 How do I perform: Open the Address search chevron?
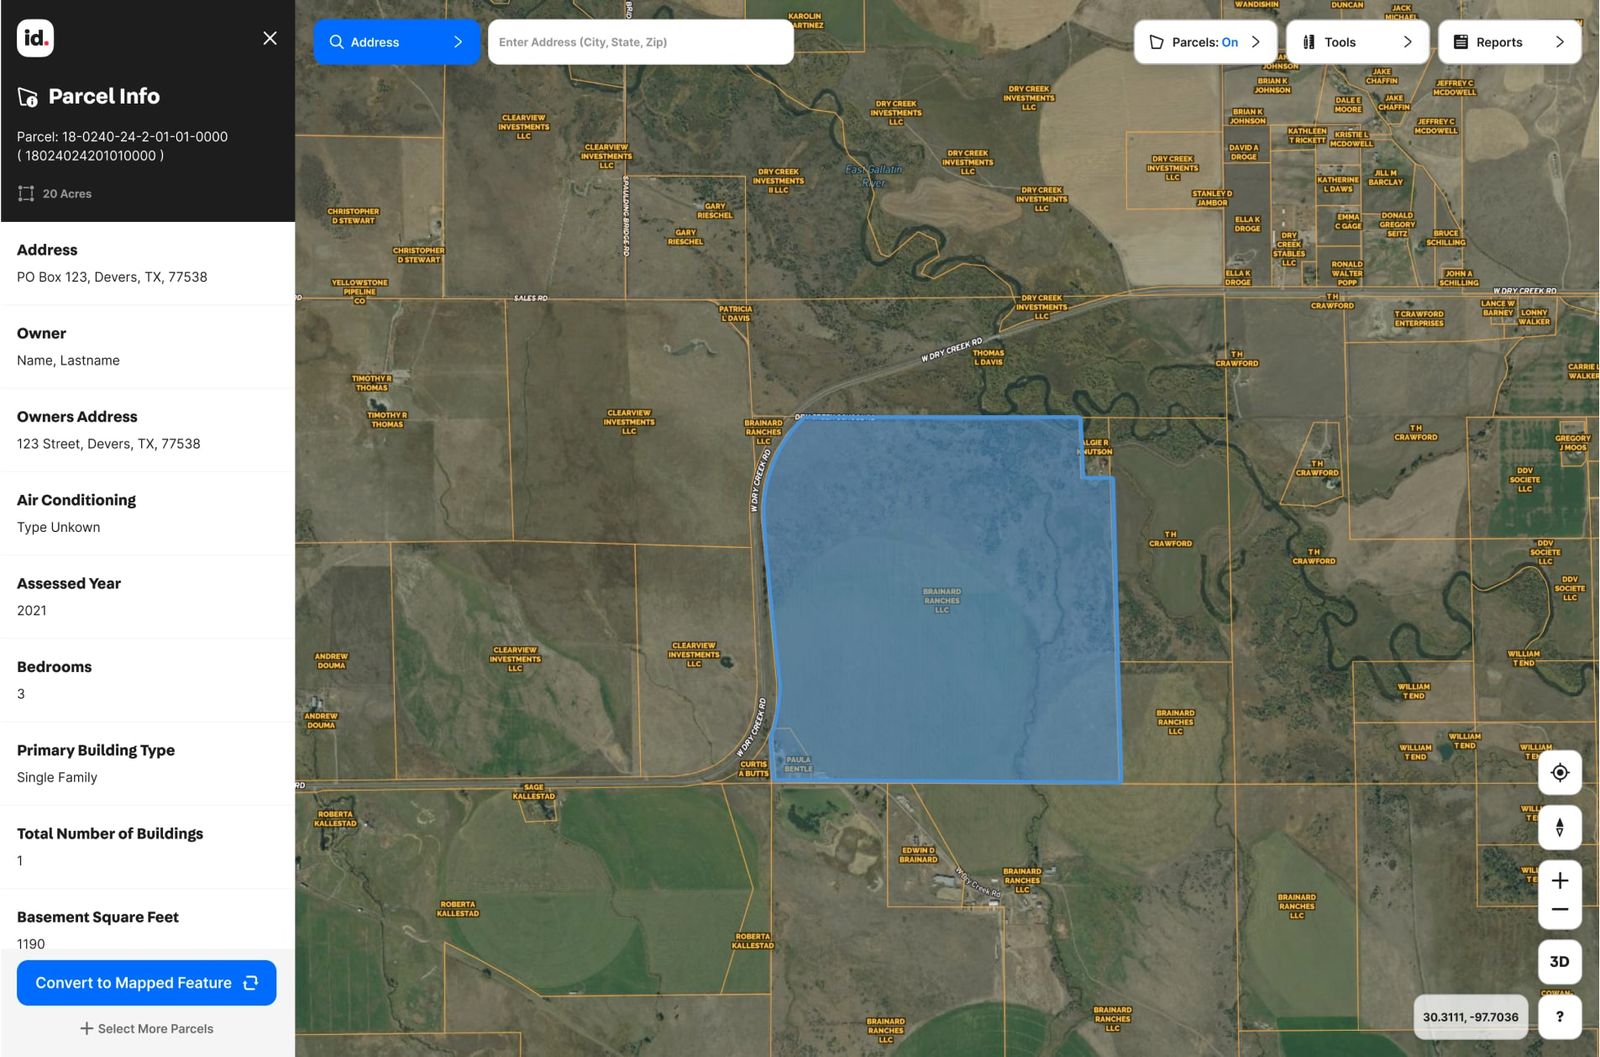click(458, 41)
